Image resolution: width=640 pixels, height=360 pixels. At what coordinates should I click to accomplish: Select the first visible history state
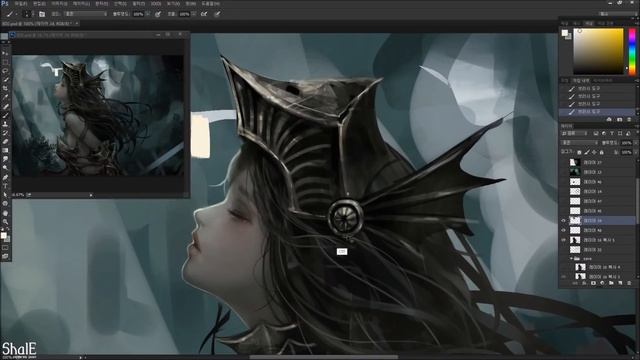597,88
